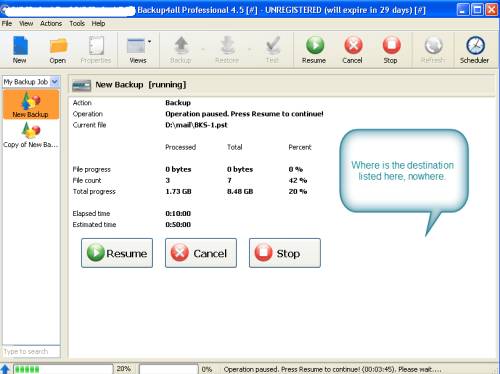Click the large Resume button
Viewport: 500px width, 374px height.
117,253
